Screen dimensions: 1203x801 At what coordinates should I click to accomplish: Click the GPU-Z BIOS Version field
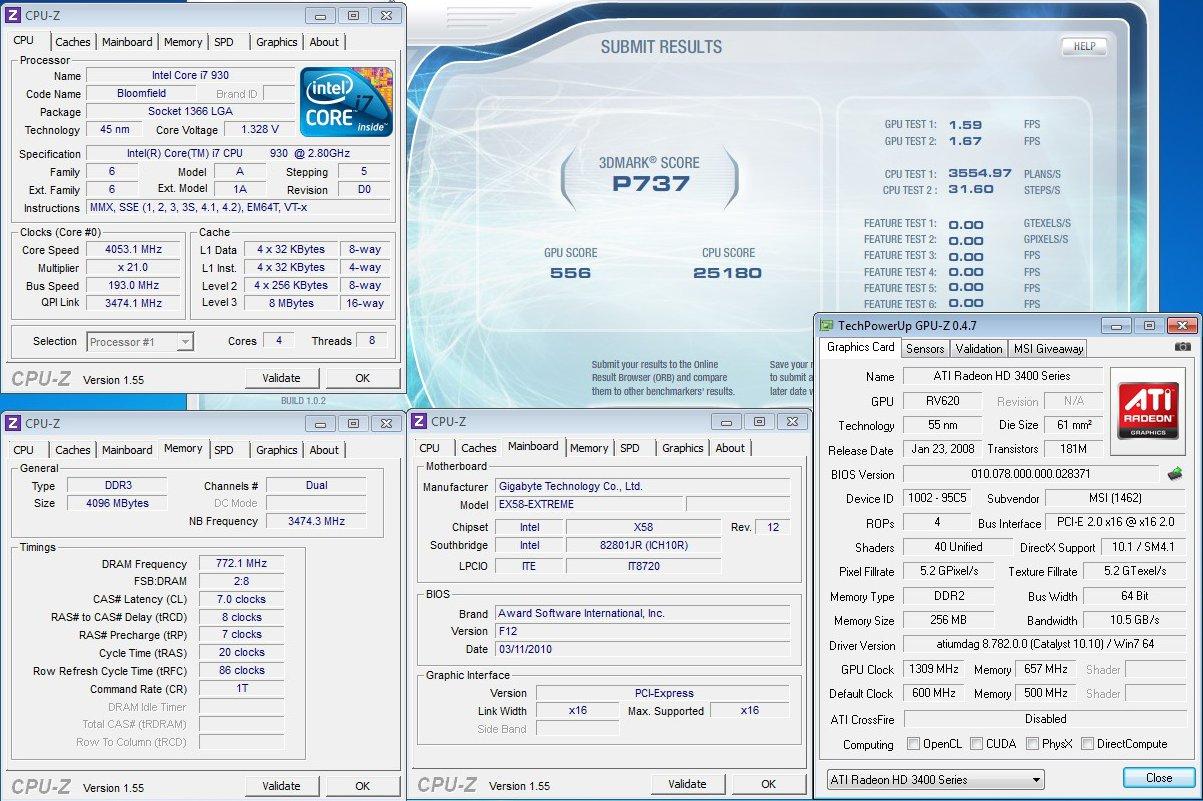click(x=1030, y=474)
